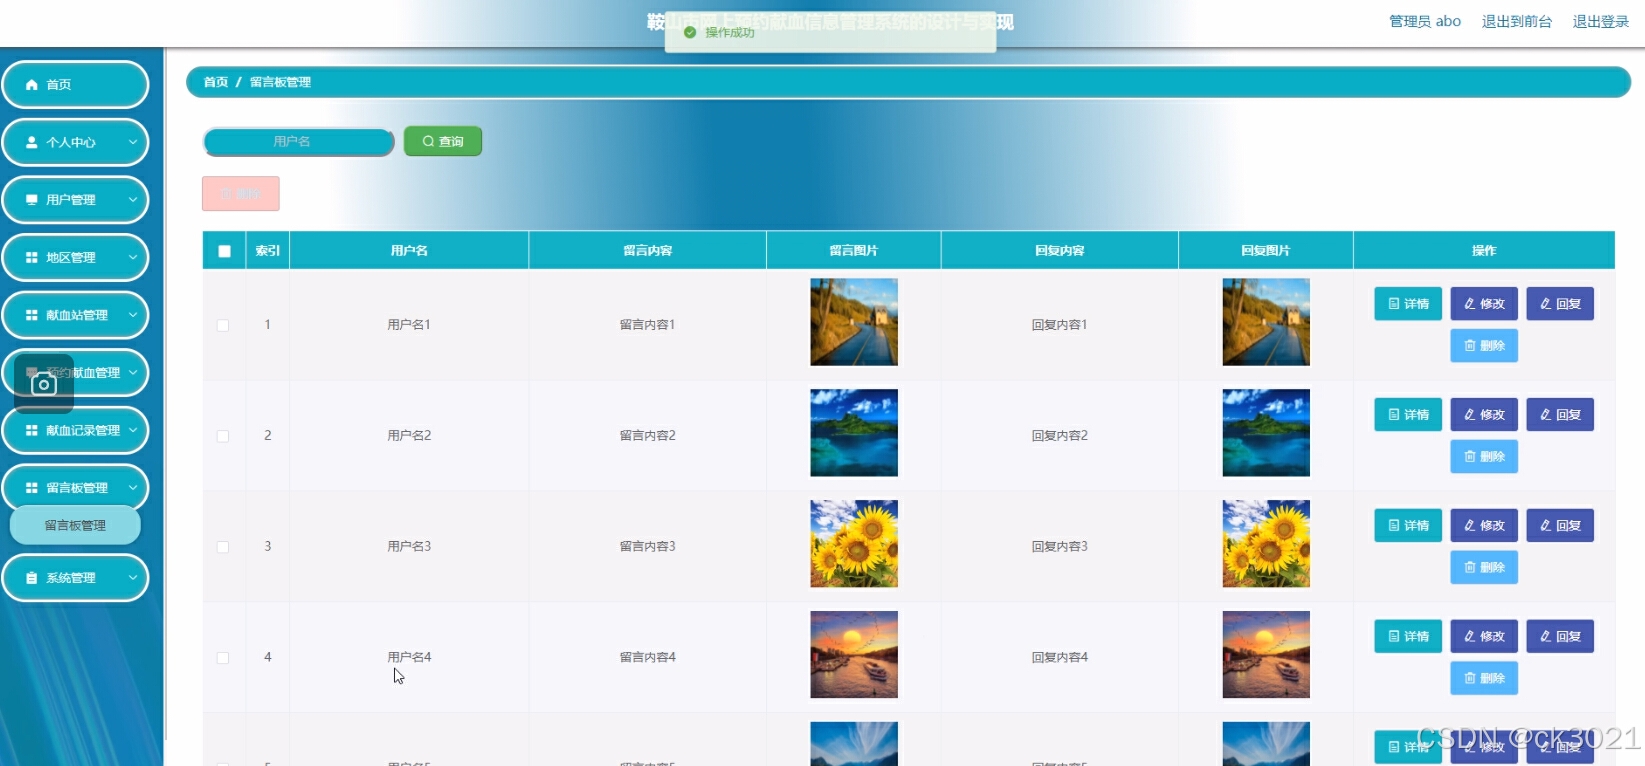Open 详情 for row 用户名2

click(x=1408, y=415)
